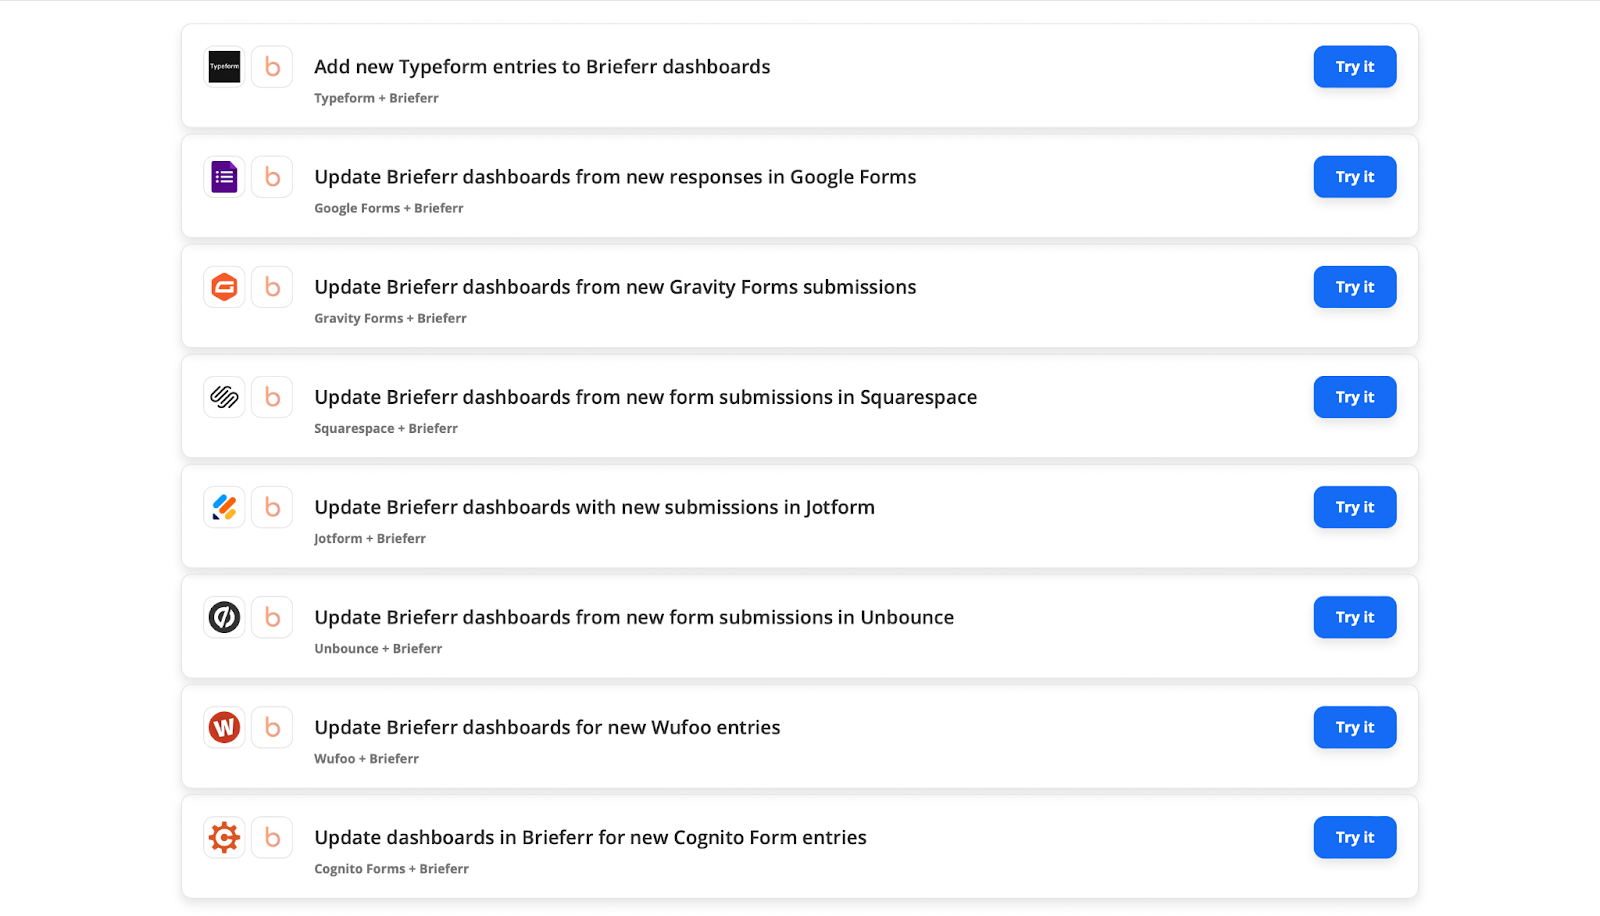Click the Unbounce circular icon
Screen dimensions: 1600x916
coord(224,617)
